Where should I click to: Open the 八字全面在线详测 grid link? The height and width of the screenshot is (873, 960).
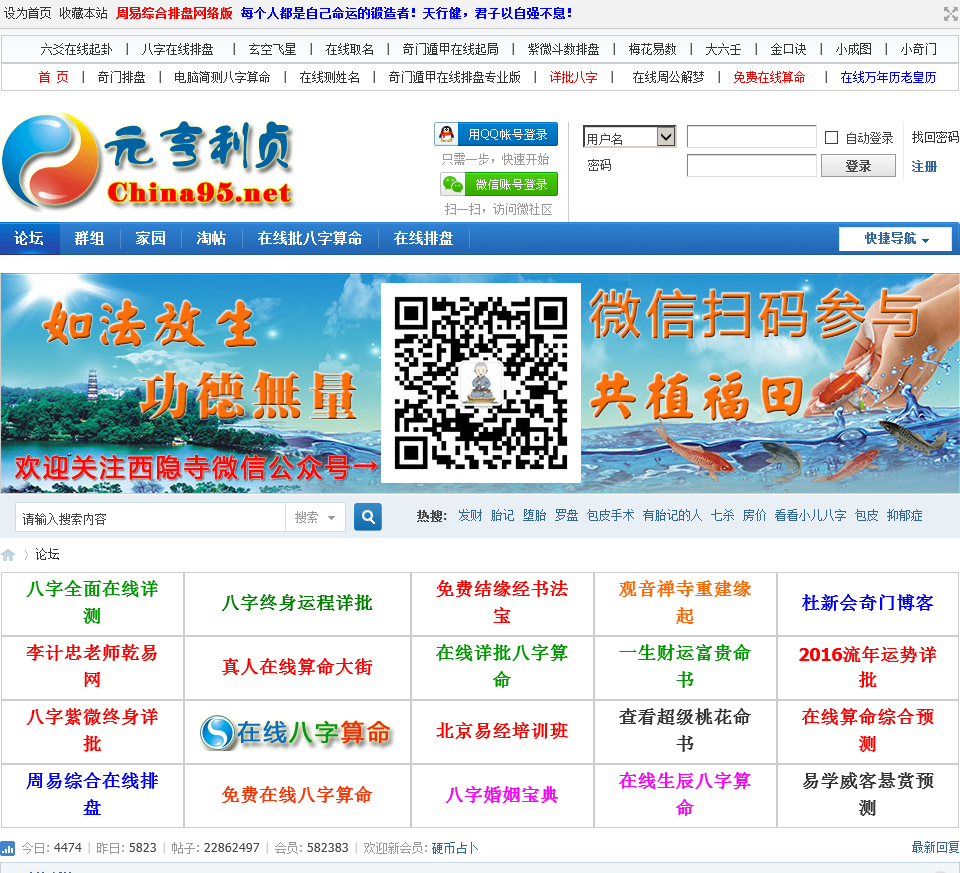[x=92, y=602]
